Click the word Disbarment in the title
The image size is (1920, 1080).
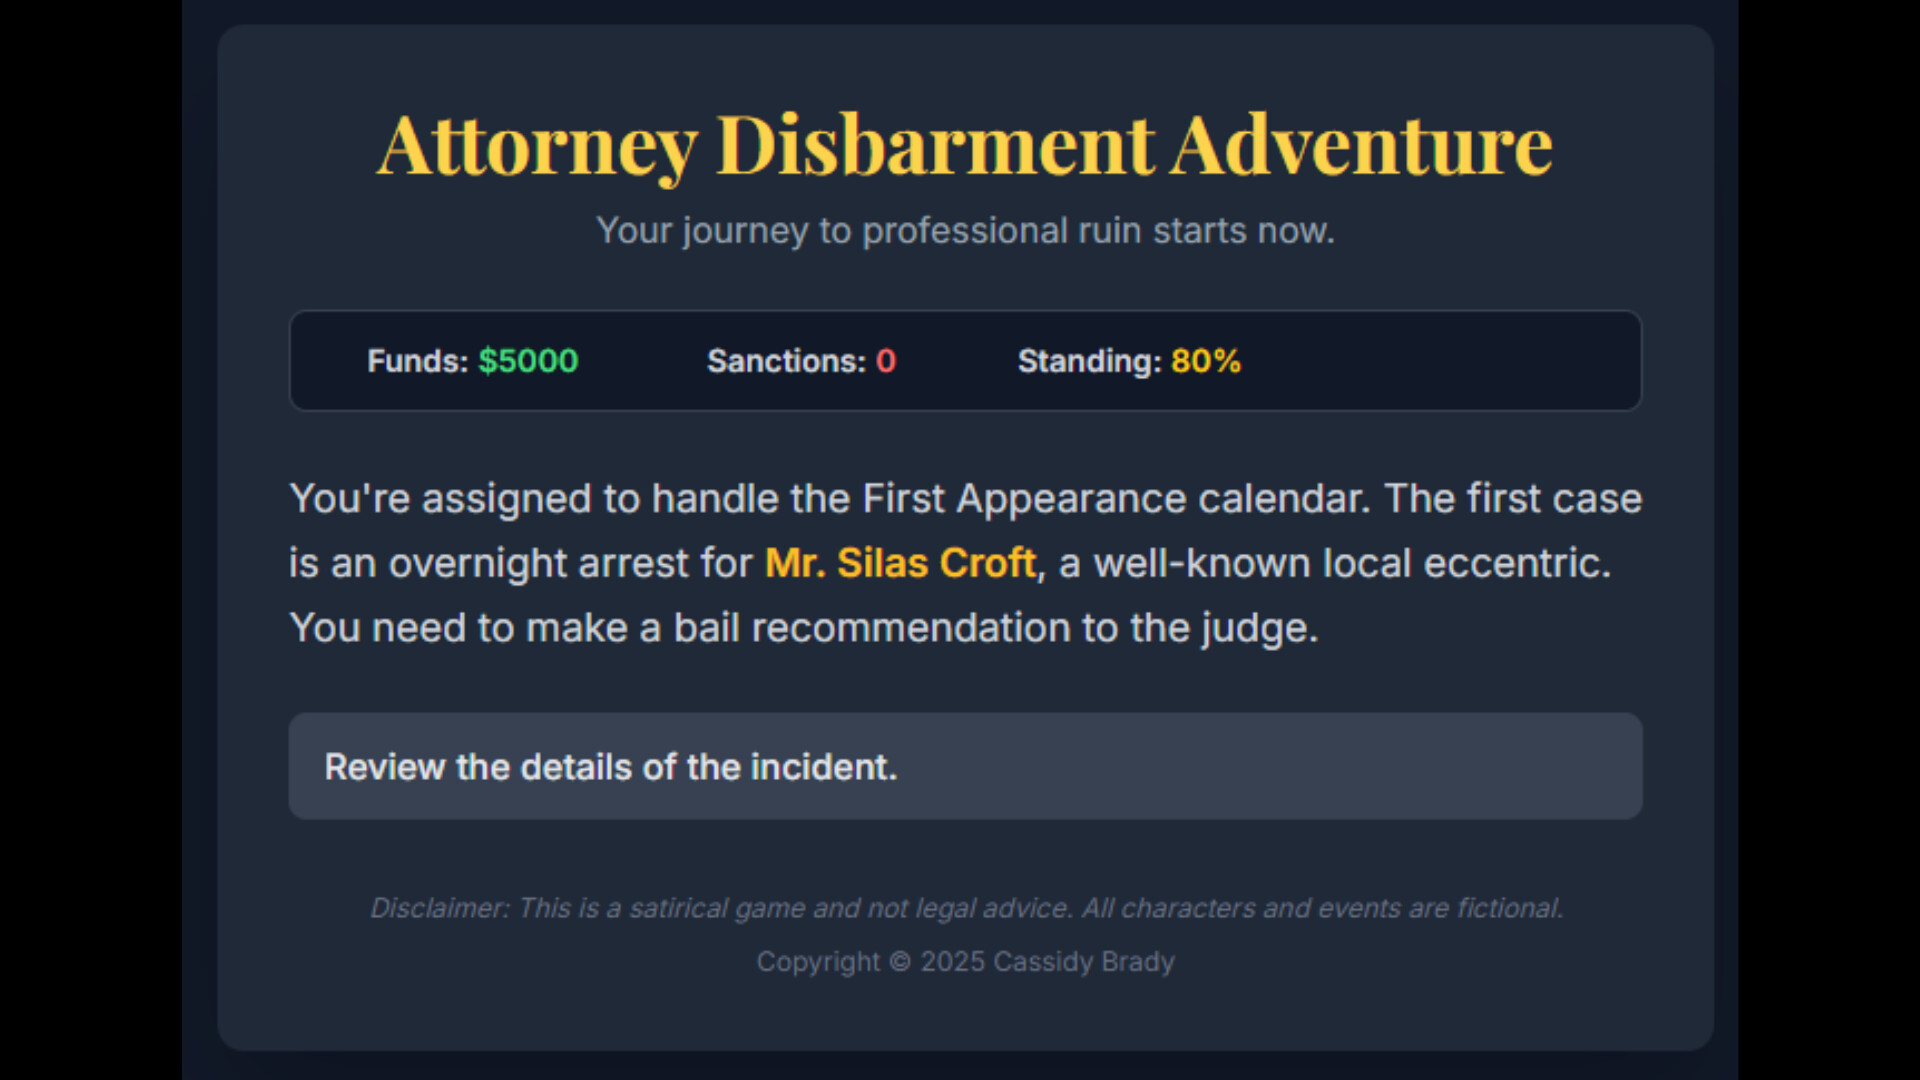[935, 145]
